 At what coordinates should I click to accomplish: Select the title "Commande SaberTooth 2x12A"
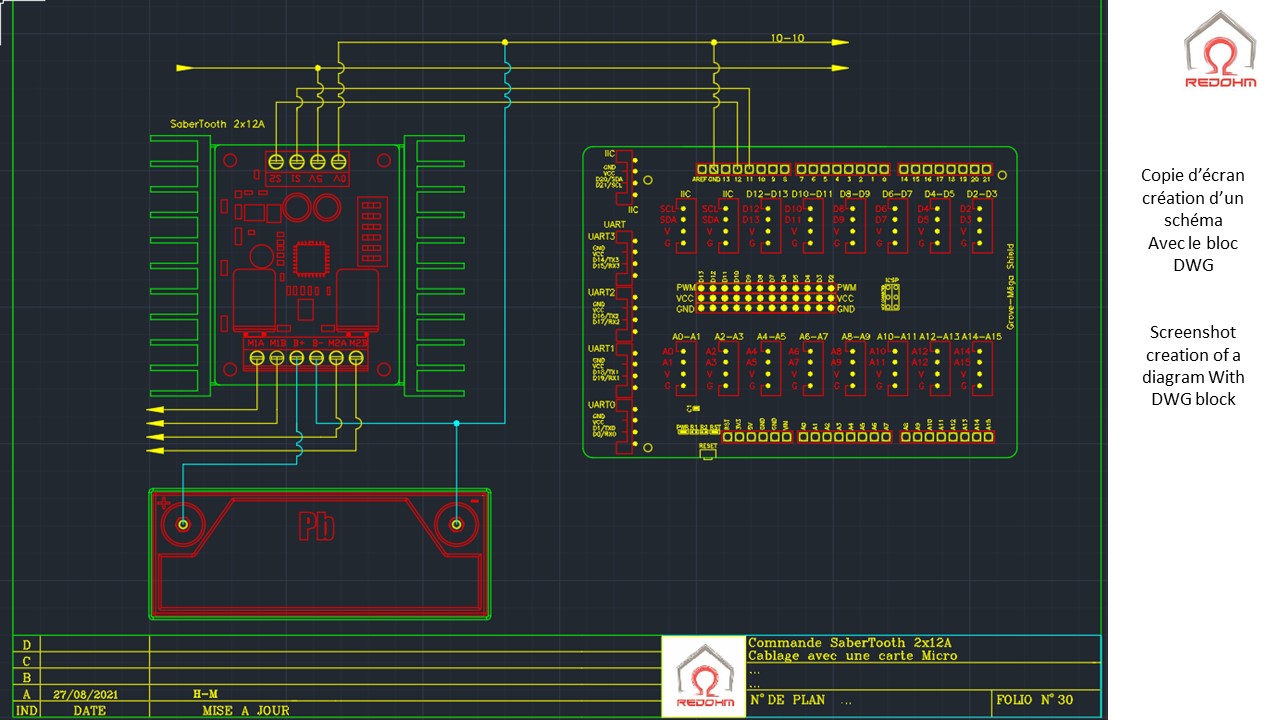point(849,643)
